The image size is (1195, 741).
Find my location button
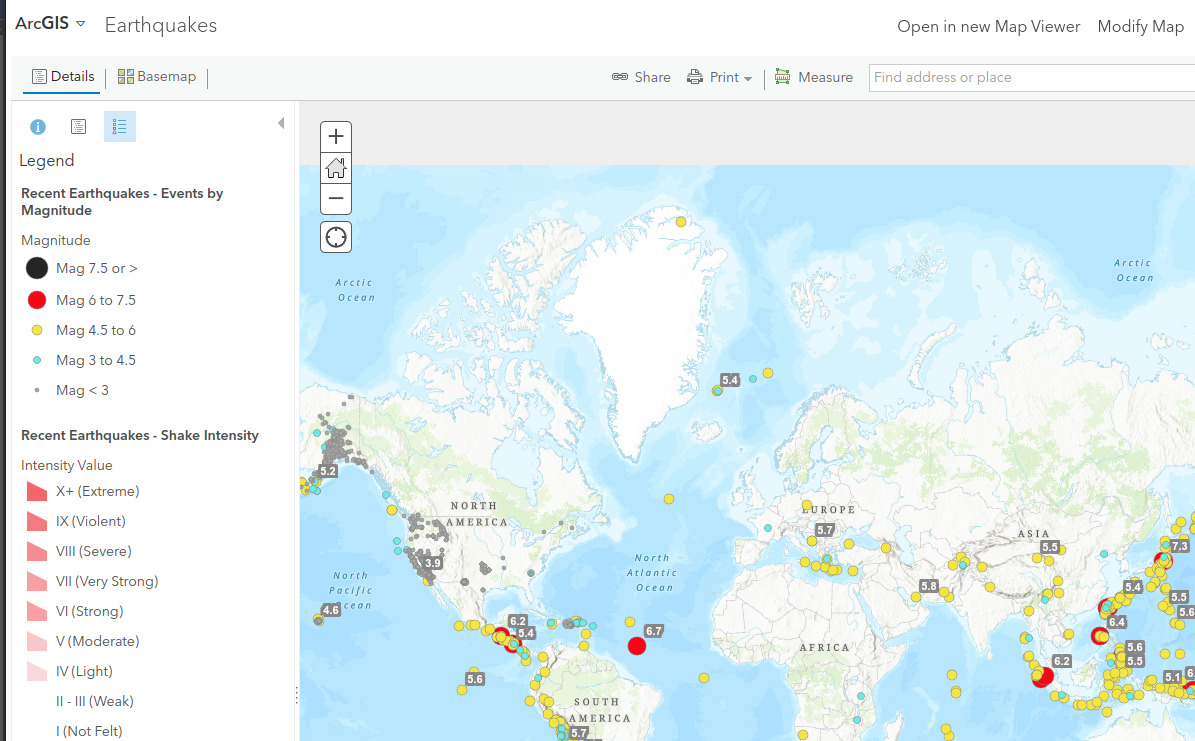pyautogui.click(x=336, y=237)
